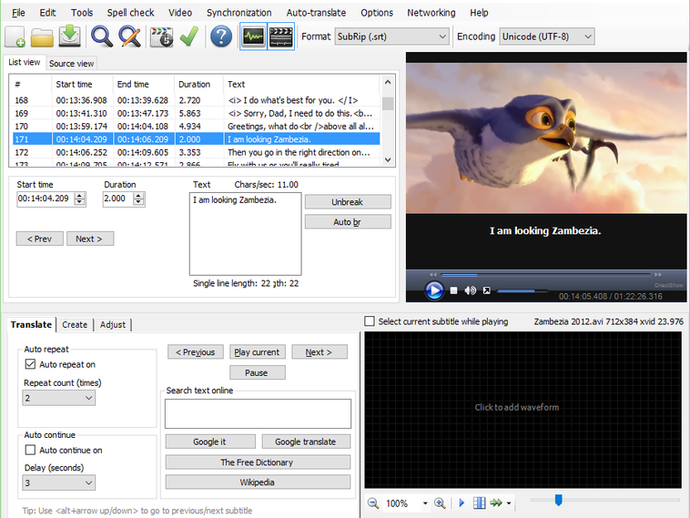
Task: Click the video position progress bar
Action: coord(546,275)
